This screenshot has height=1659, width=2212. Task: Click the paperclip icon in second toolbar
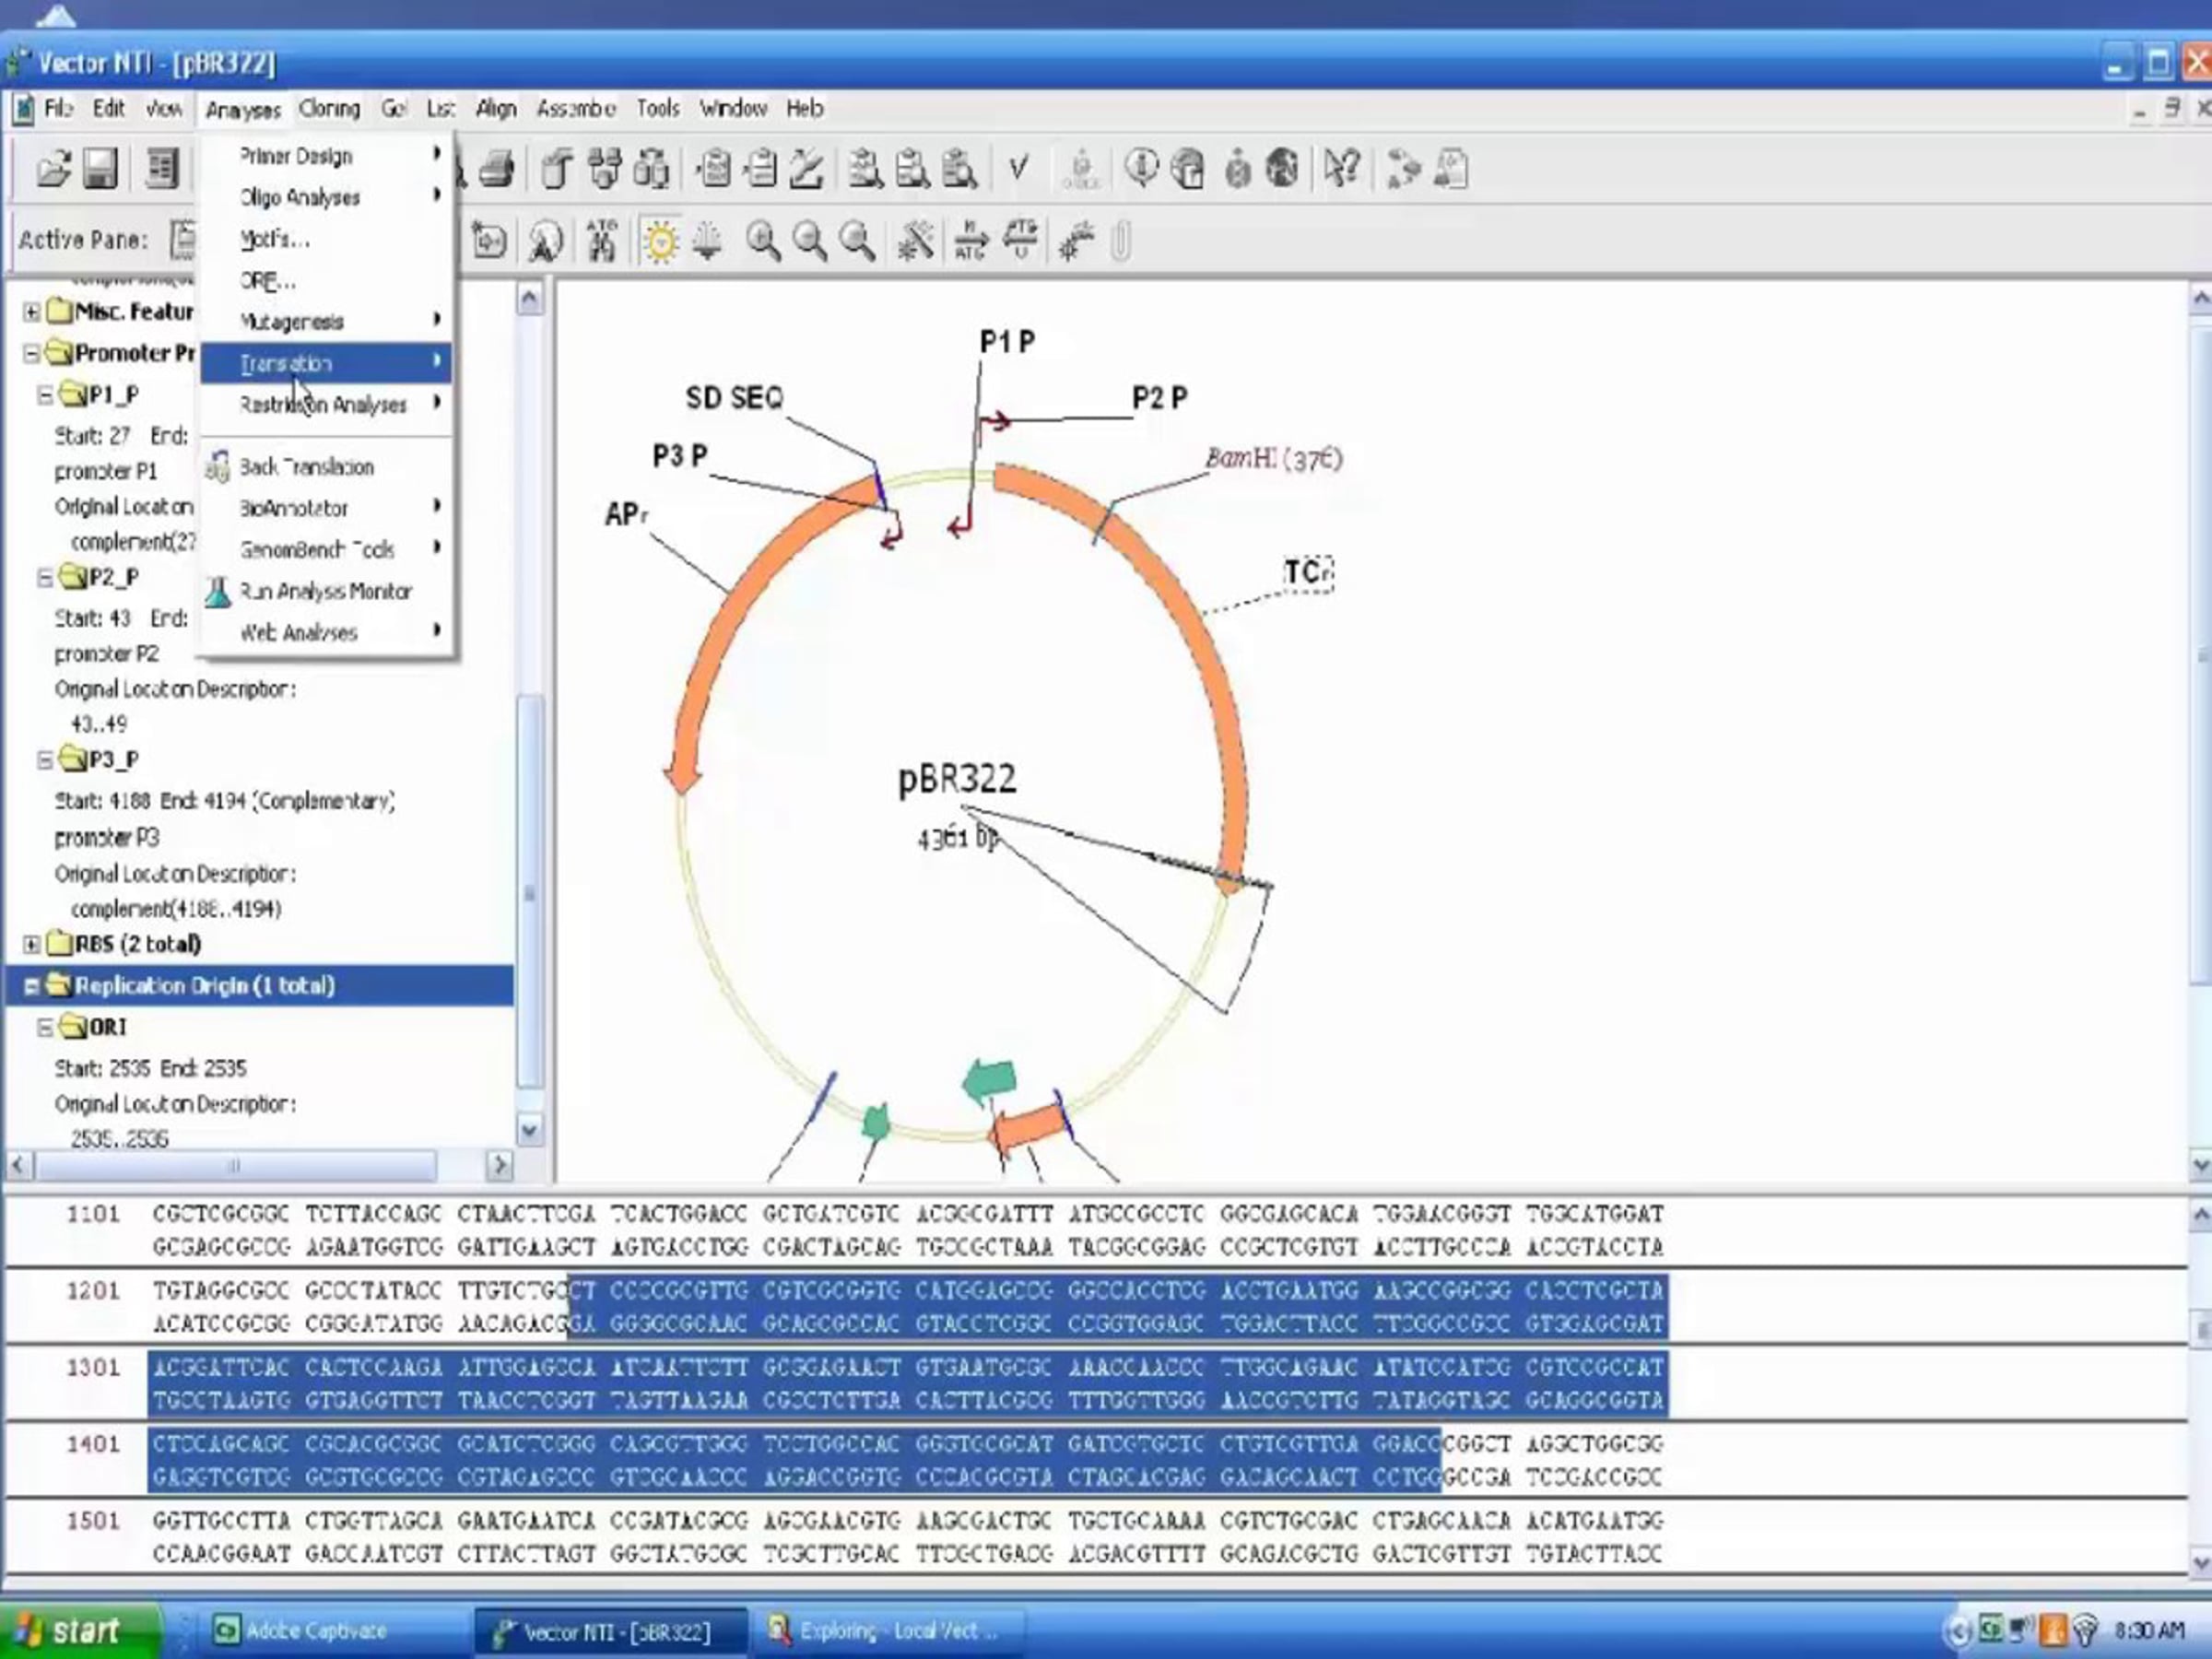click(1121, 241)
